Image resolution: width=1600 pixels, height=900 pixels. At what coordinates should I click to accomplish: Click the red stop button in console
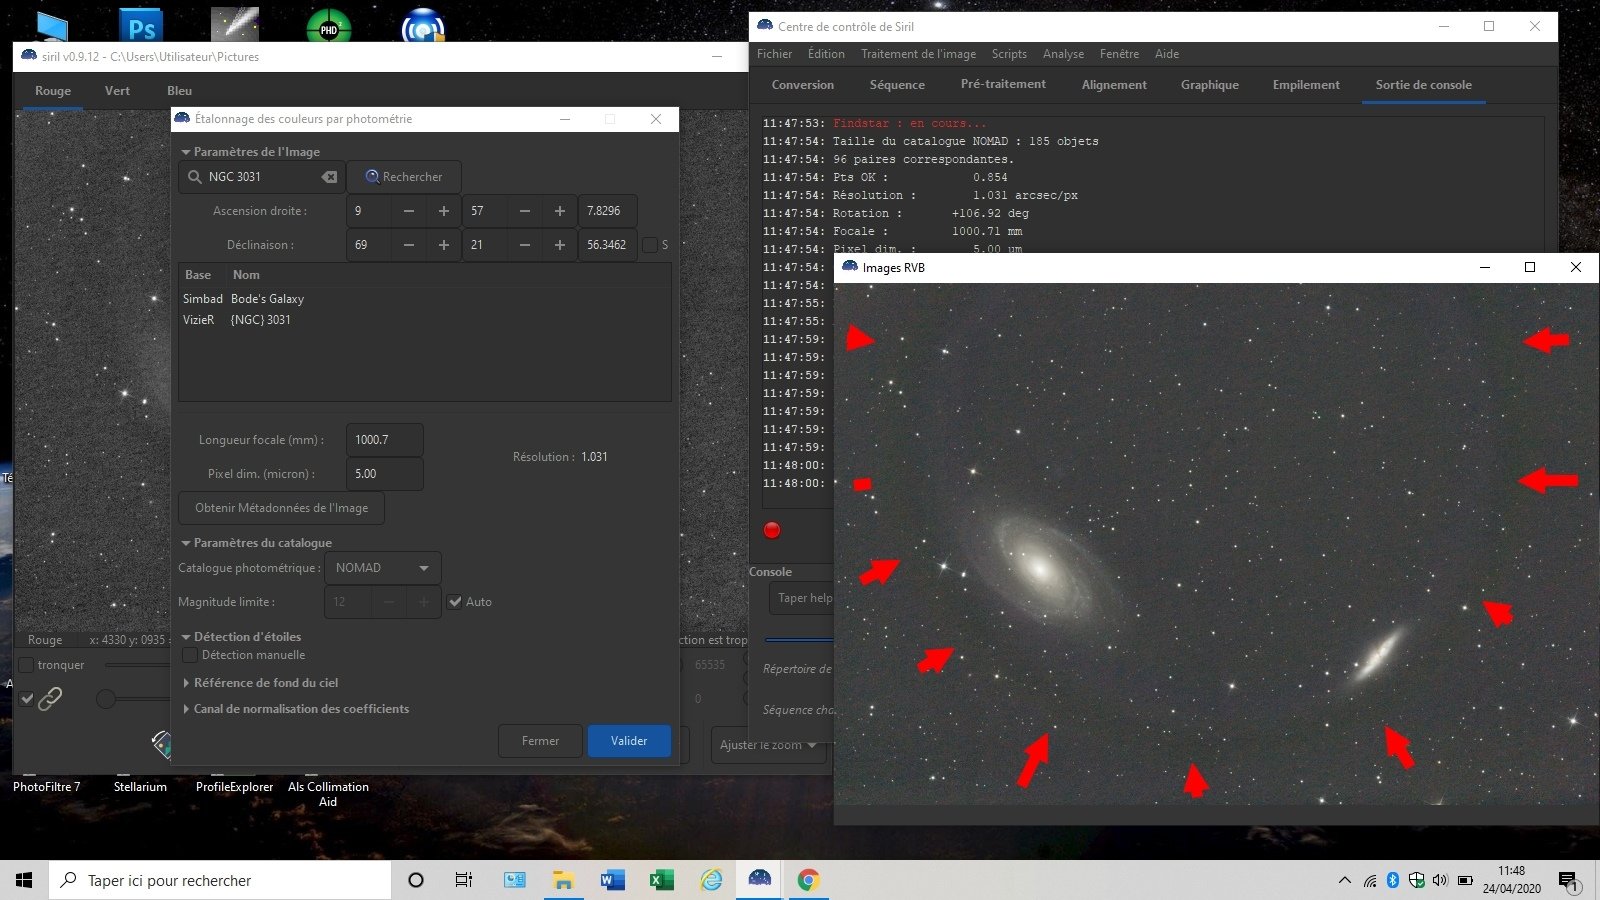coord(772,530)
